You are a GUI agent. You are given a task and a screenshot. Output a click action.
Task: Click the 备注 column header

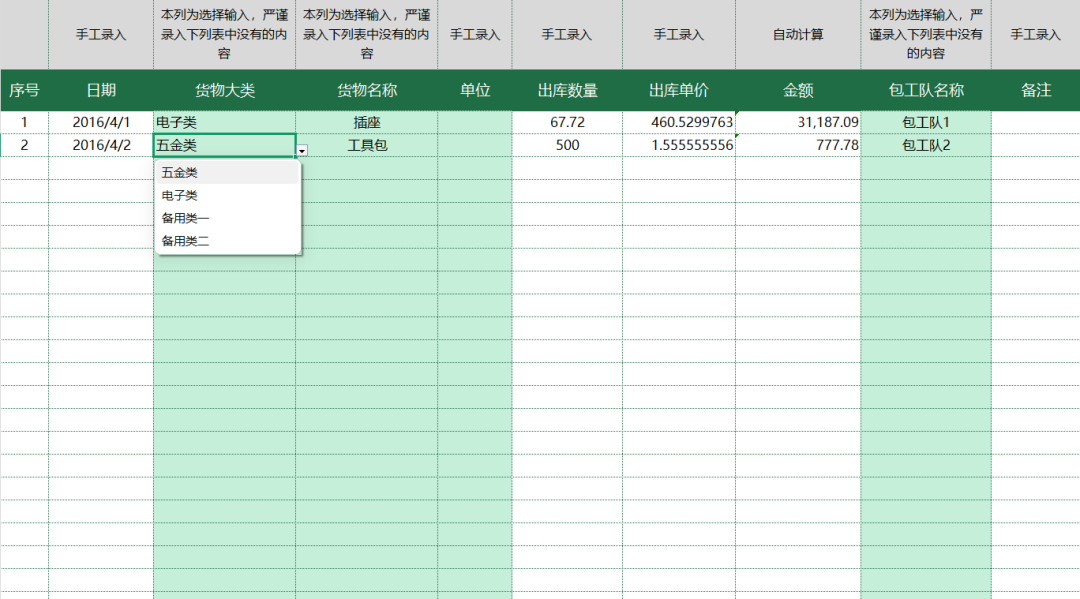click(1037, 90)
